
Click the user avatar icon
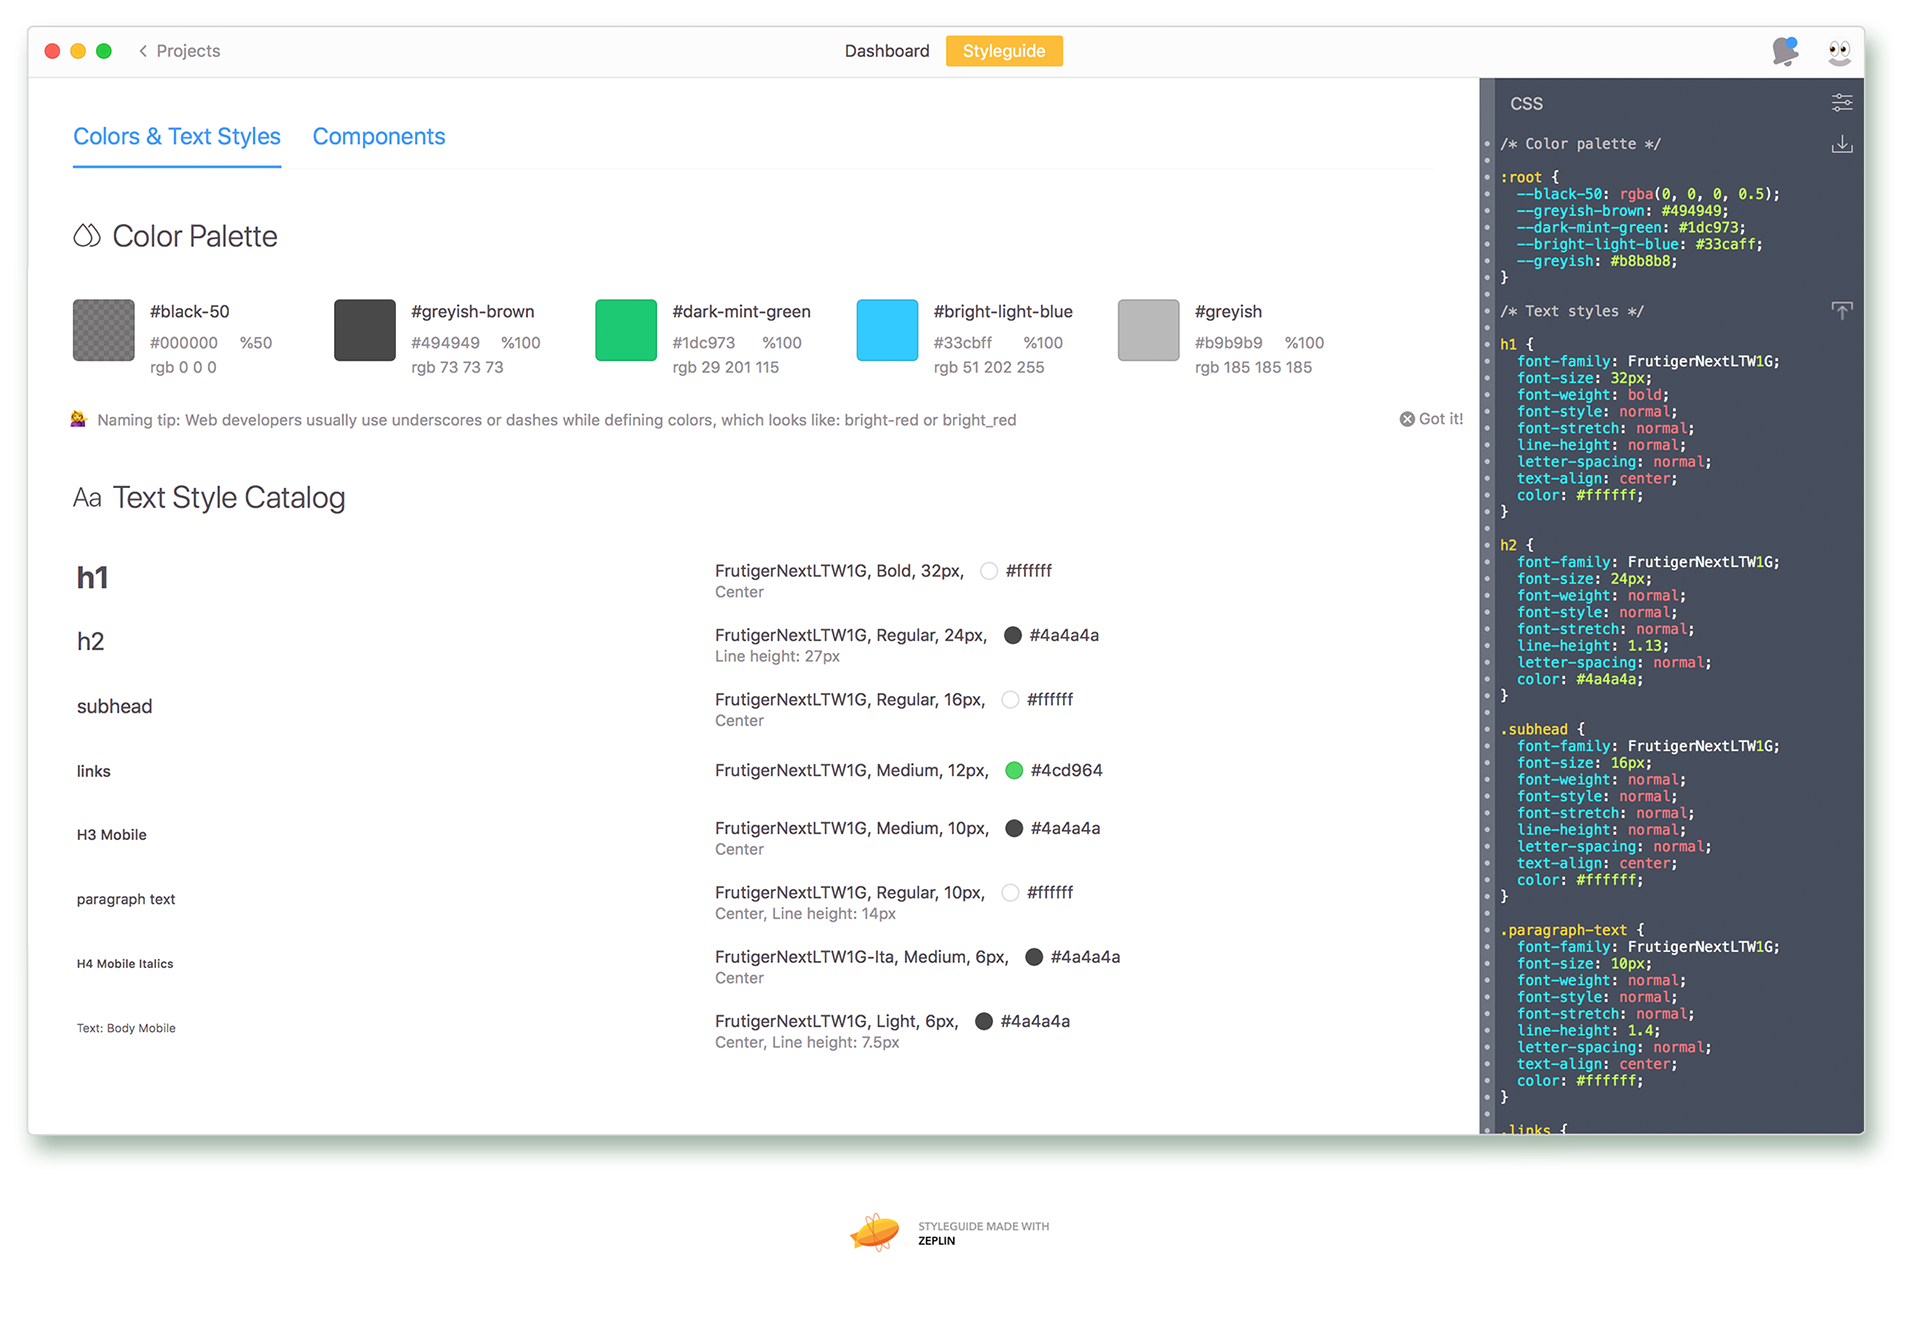pos(1839,51)
